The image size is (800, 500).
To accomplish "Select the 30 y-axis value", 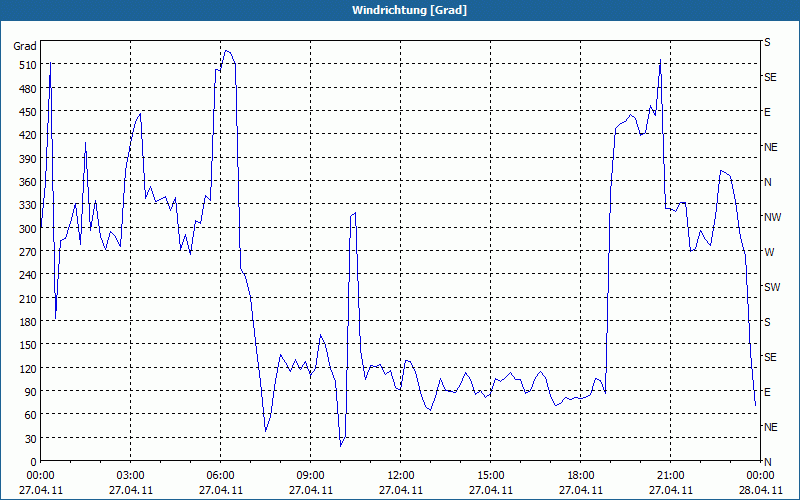I will [x=31, y=439].
